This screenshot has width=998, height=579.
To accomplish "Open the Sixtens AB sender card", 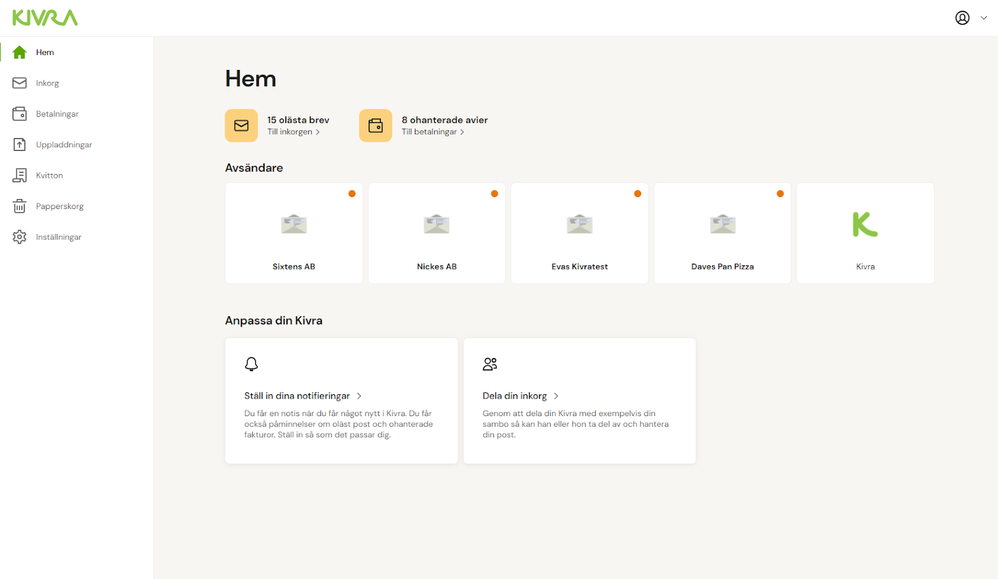I will point(294,234).
